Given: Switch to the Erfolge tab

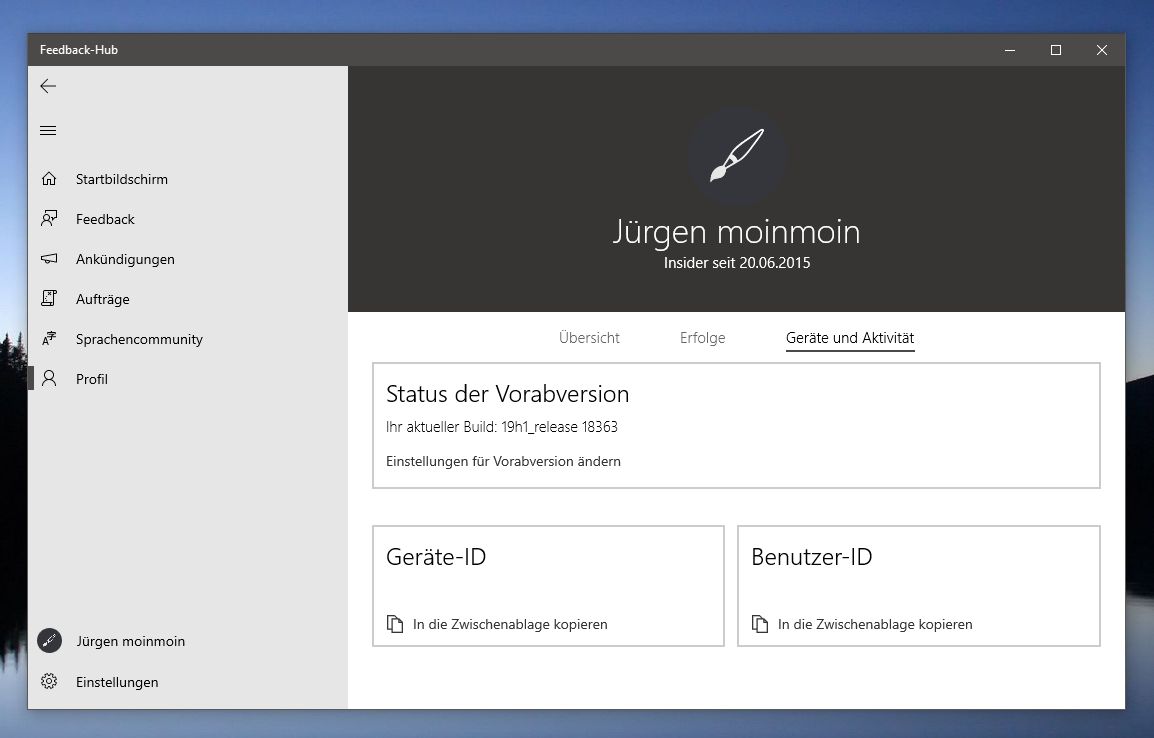Looking at the screenshot, I should tap(703, 338).
